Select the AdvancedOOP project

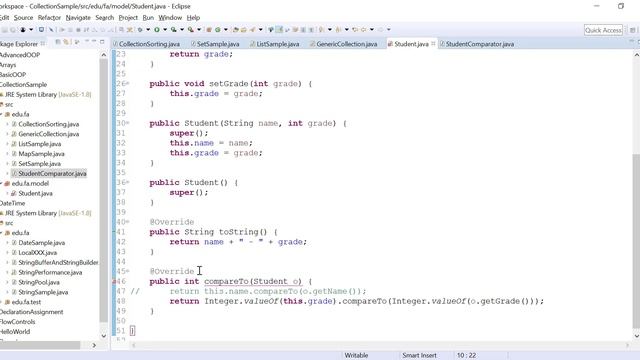point(20,55)
